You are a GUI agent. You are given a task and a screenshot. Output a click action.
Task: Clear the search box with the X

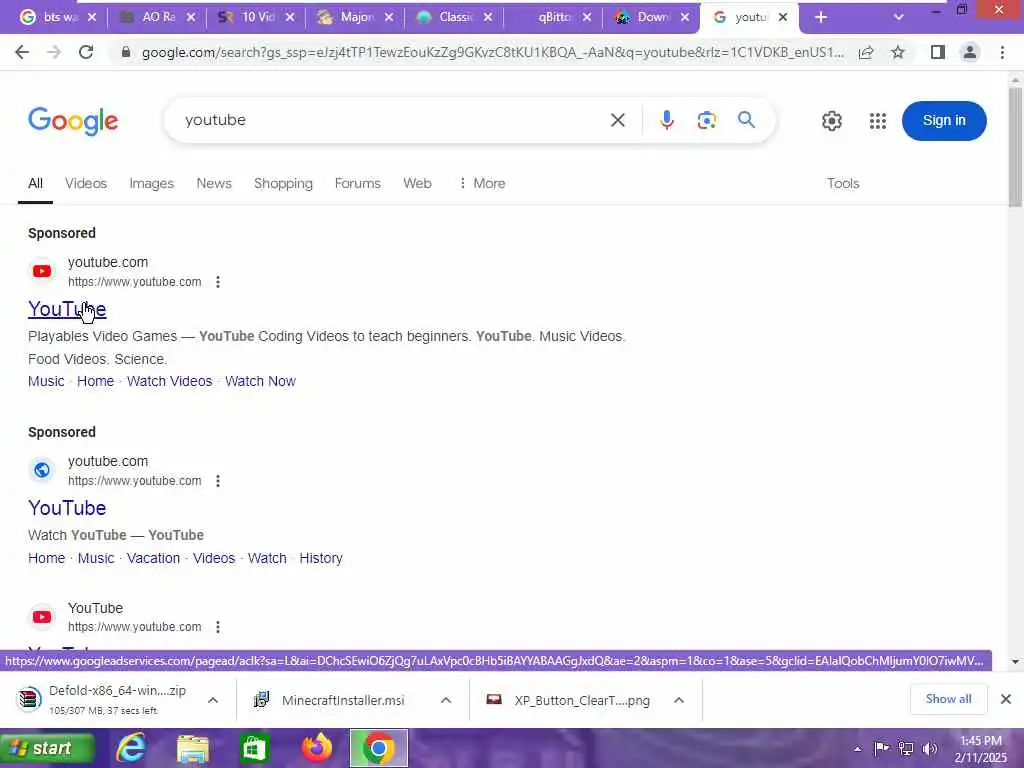(618, 120)
